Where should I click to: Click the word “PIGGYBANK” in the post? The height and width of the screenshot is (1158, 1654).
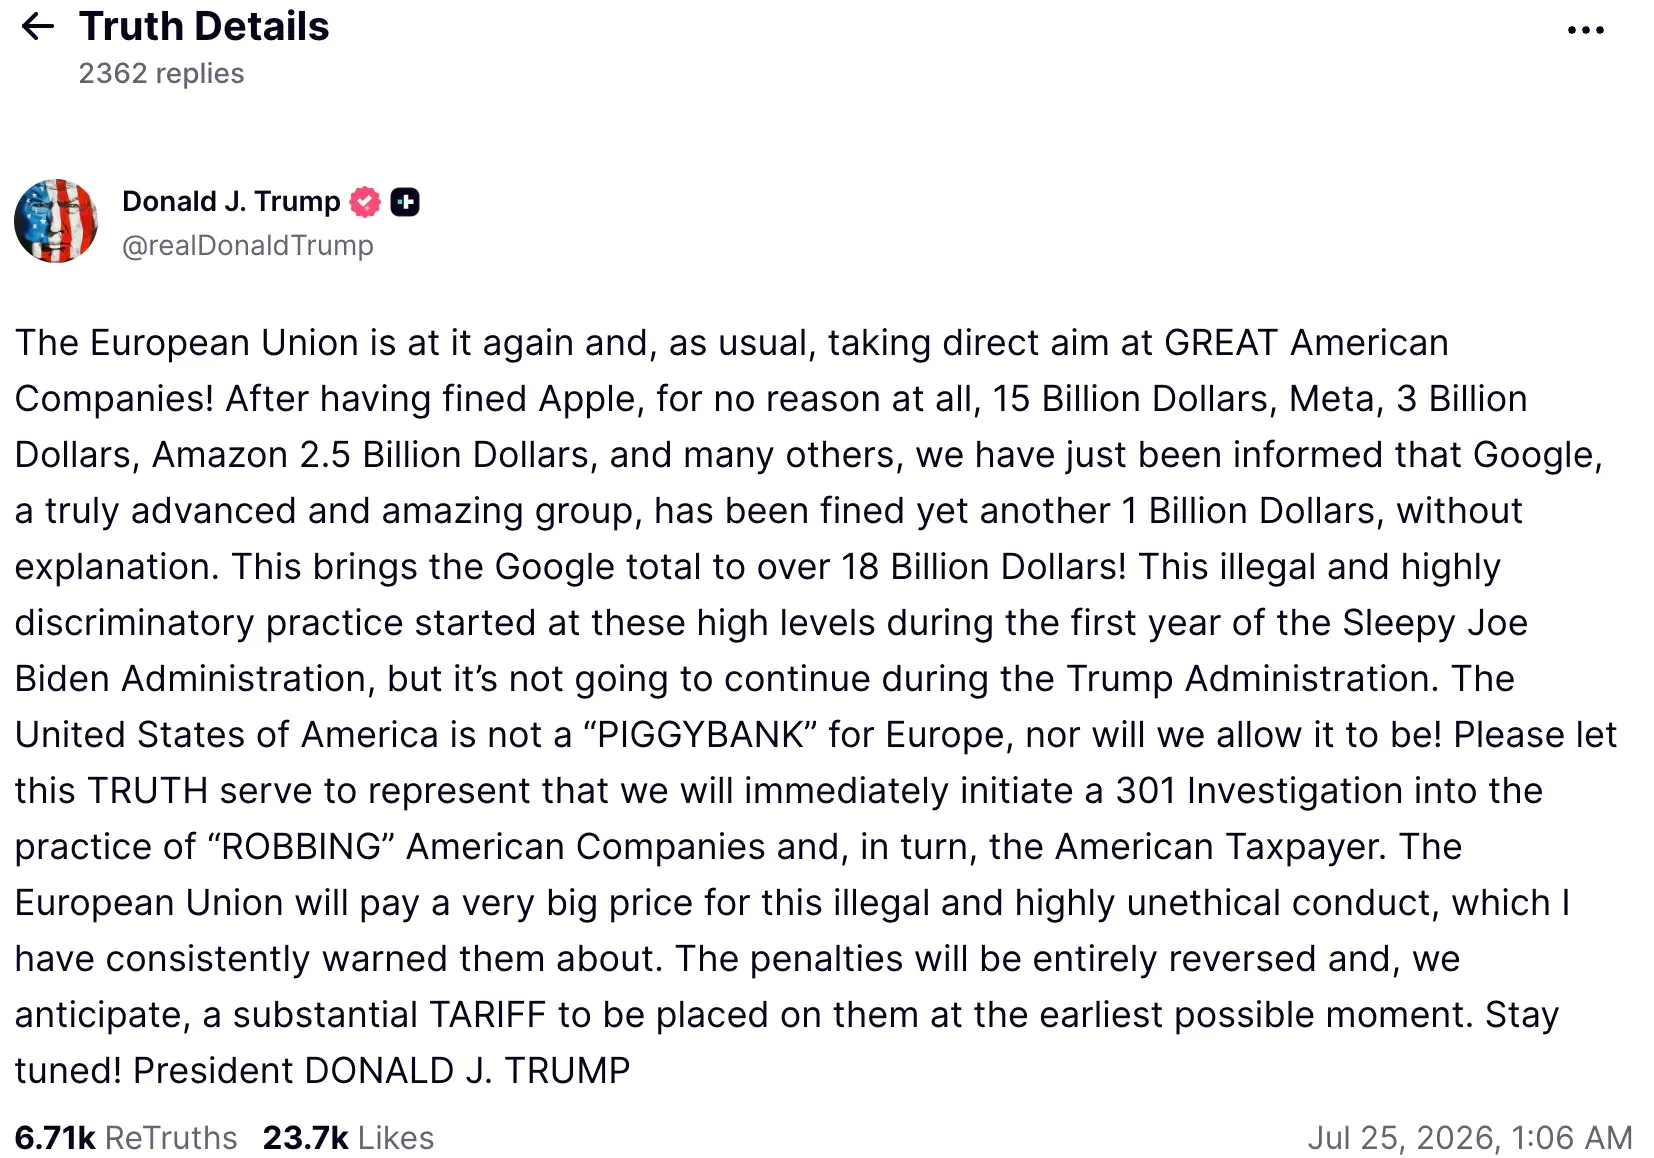point(700,735)
